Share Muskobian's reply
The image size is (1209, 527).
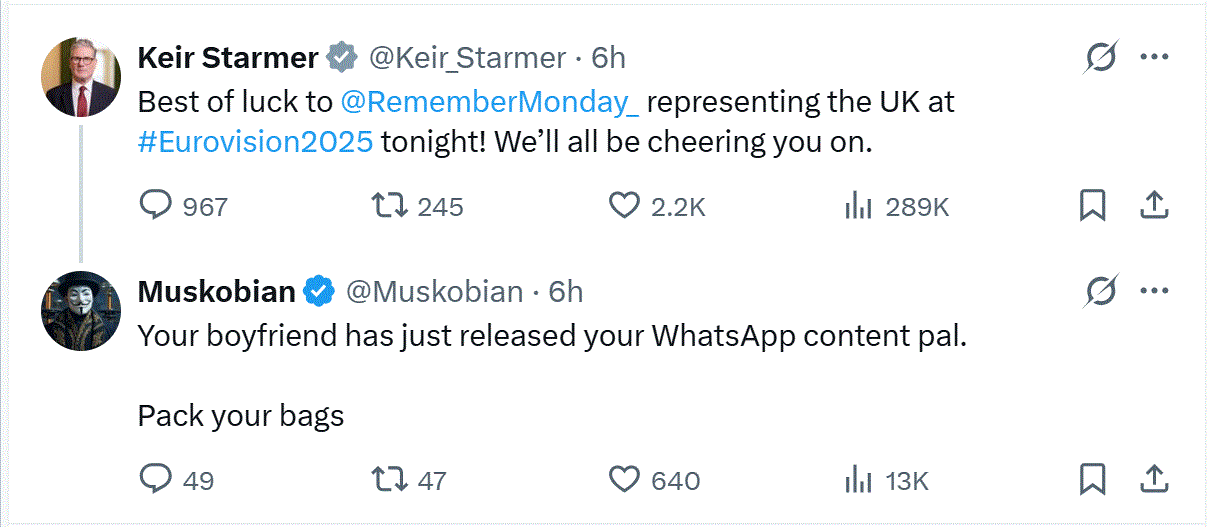click(x=1154, y=480)
